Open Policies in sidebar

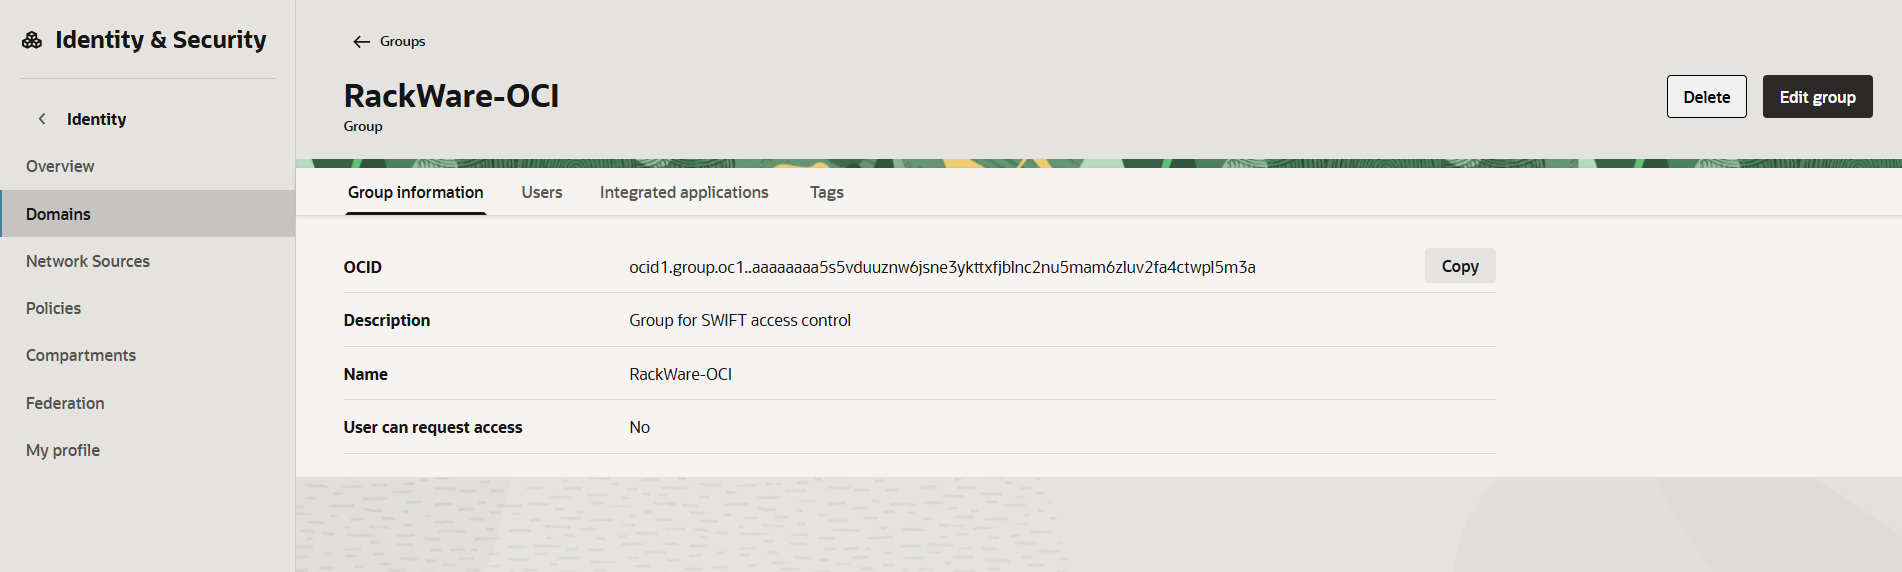53,308
